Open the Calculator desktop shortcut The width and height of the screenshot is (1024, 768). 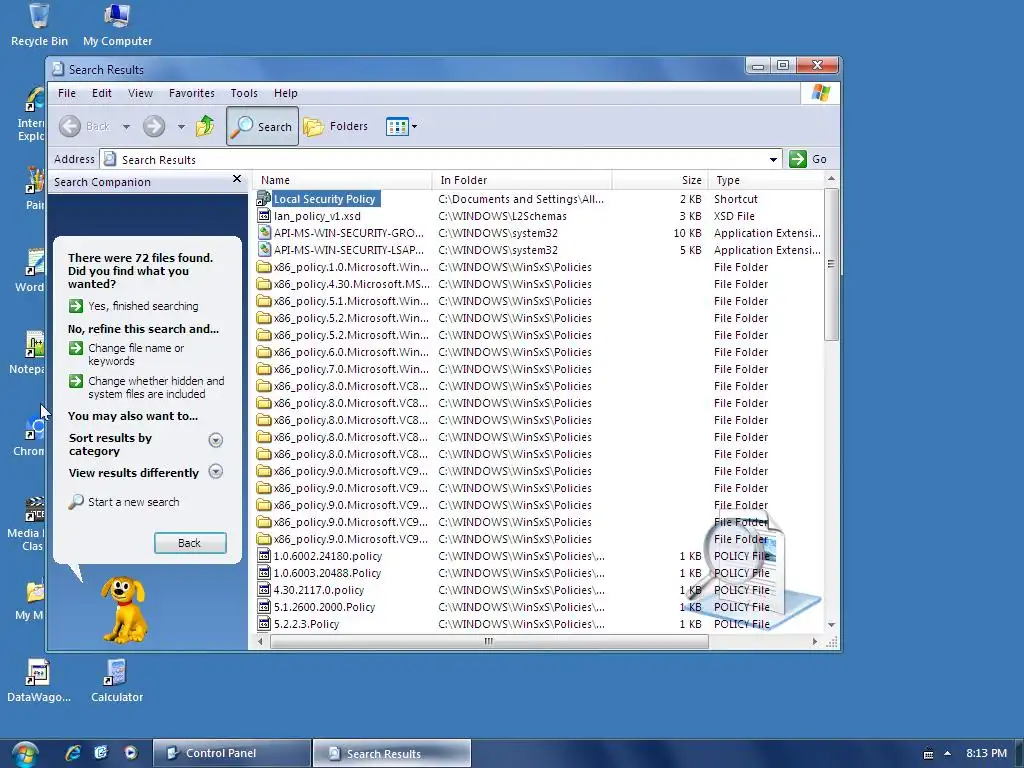[116, 680]
